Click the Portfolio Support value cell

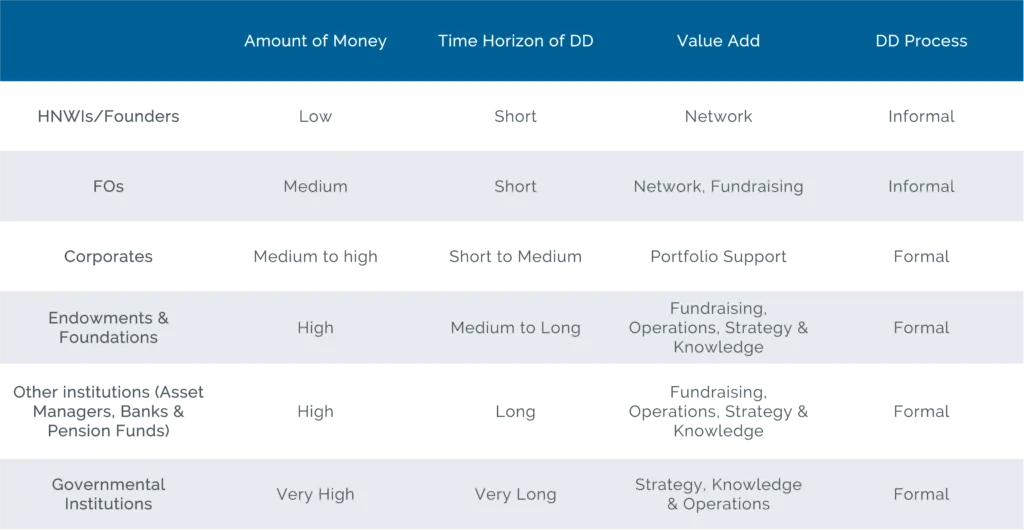pos(718,257)
